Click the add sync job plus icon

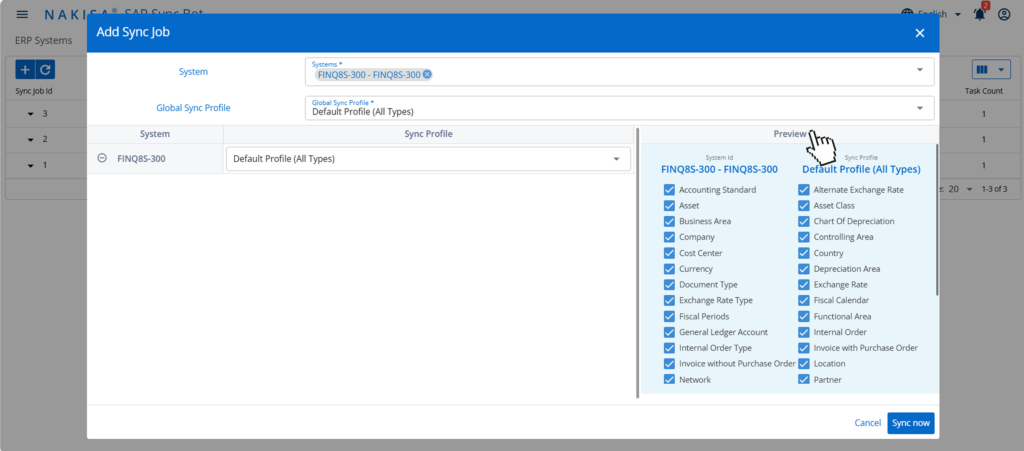tap(25, 69)
